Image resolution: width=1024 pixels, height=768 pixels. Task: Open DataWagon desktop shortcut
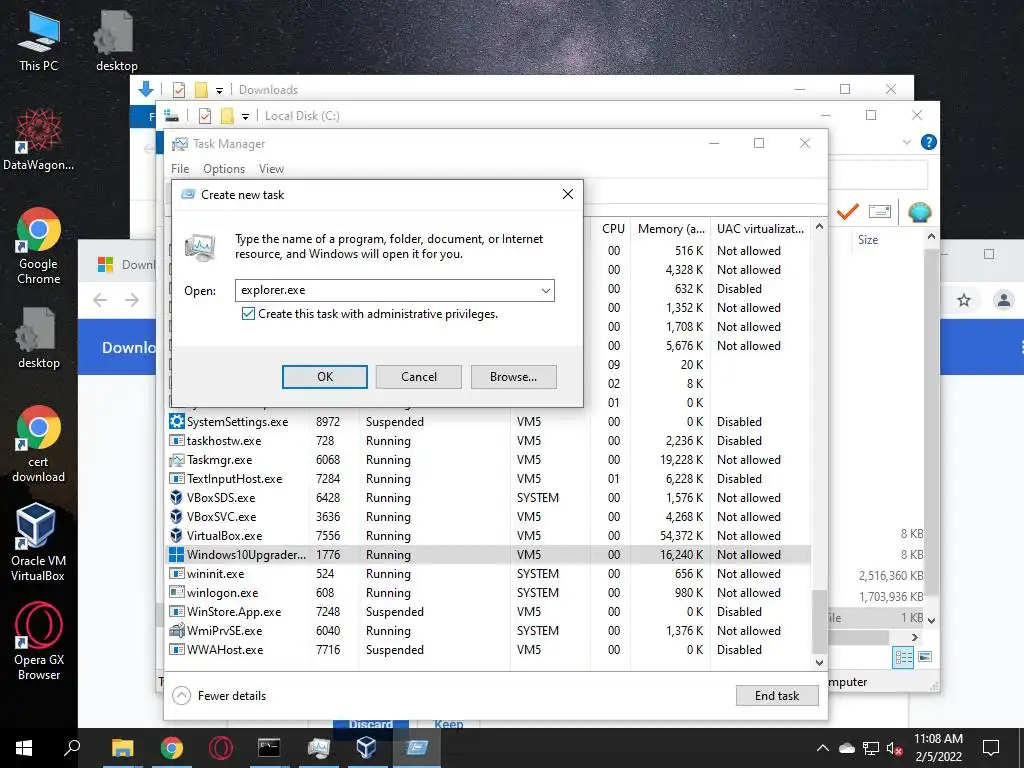pos(39,140)
